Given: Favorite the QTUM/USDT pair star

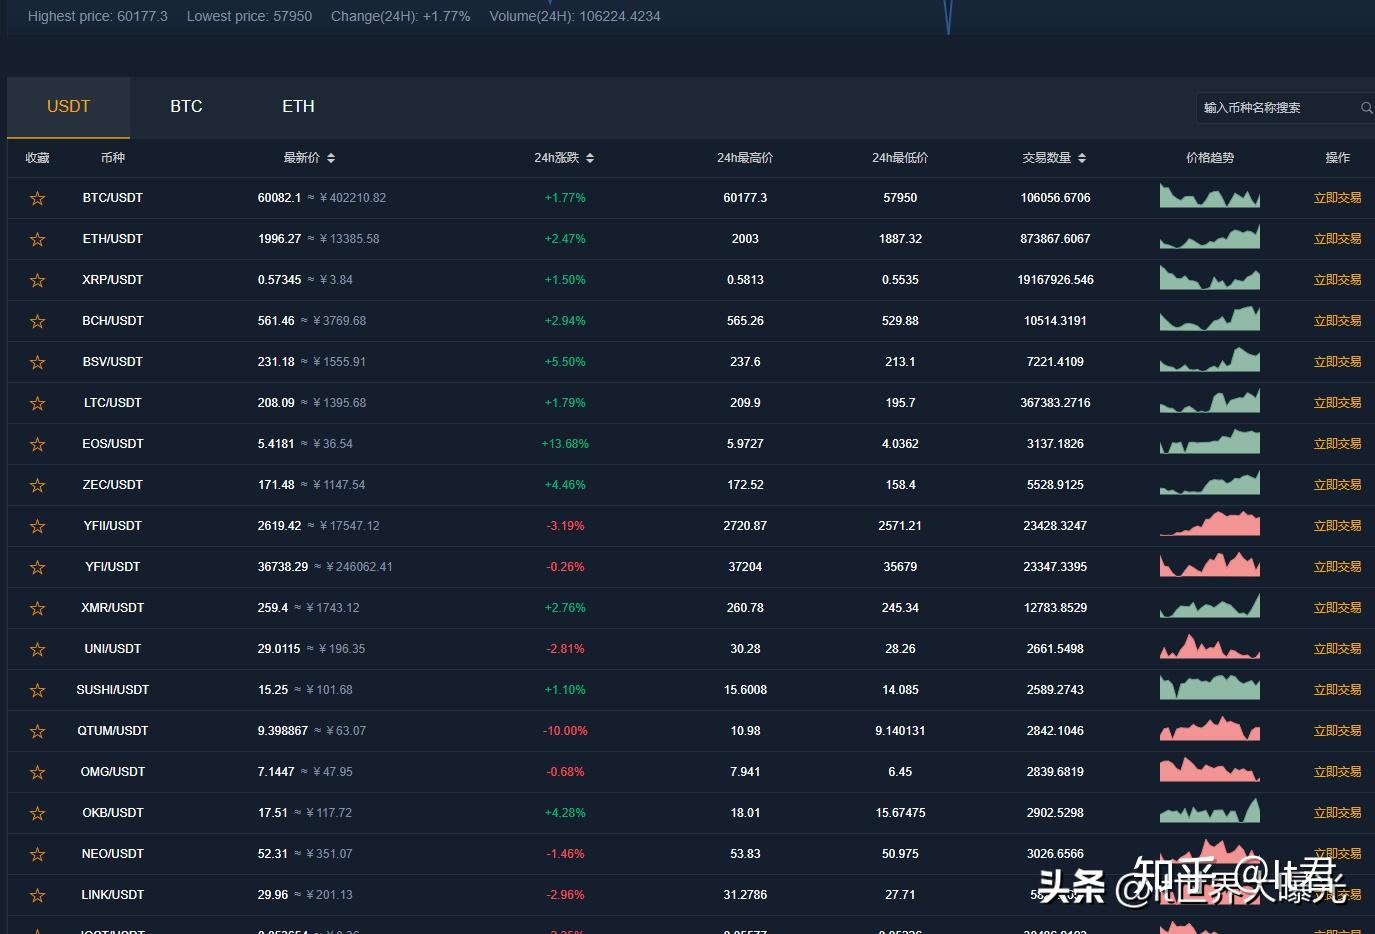Looking at the screenshot, I should (37, 731).
